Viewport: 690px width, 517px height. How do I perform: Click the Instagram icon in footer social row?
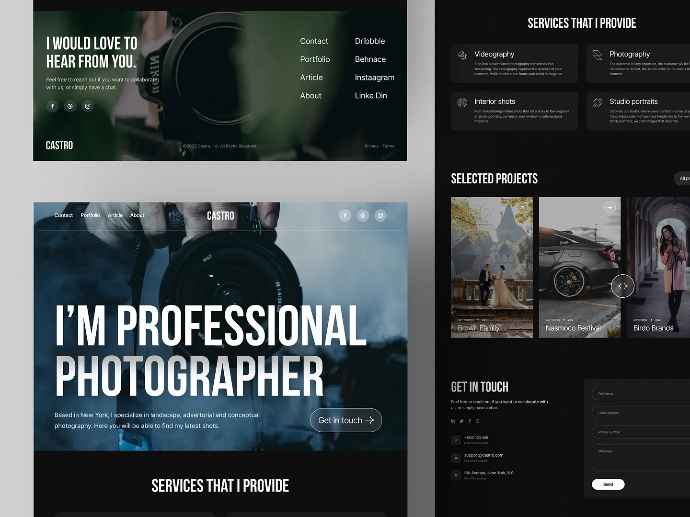coord(88,106)
